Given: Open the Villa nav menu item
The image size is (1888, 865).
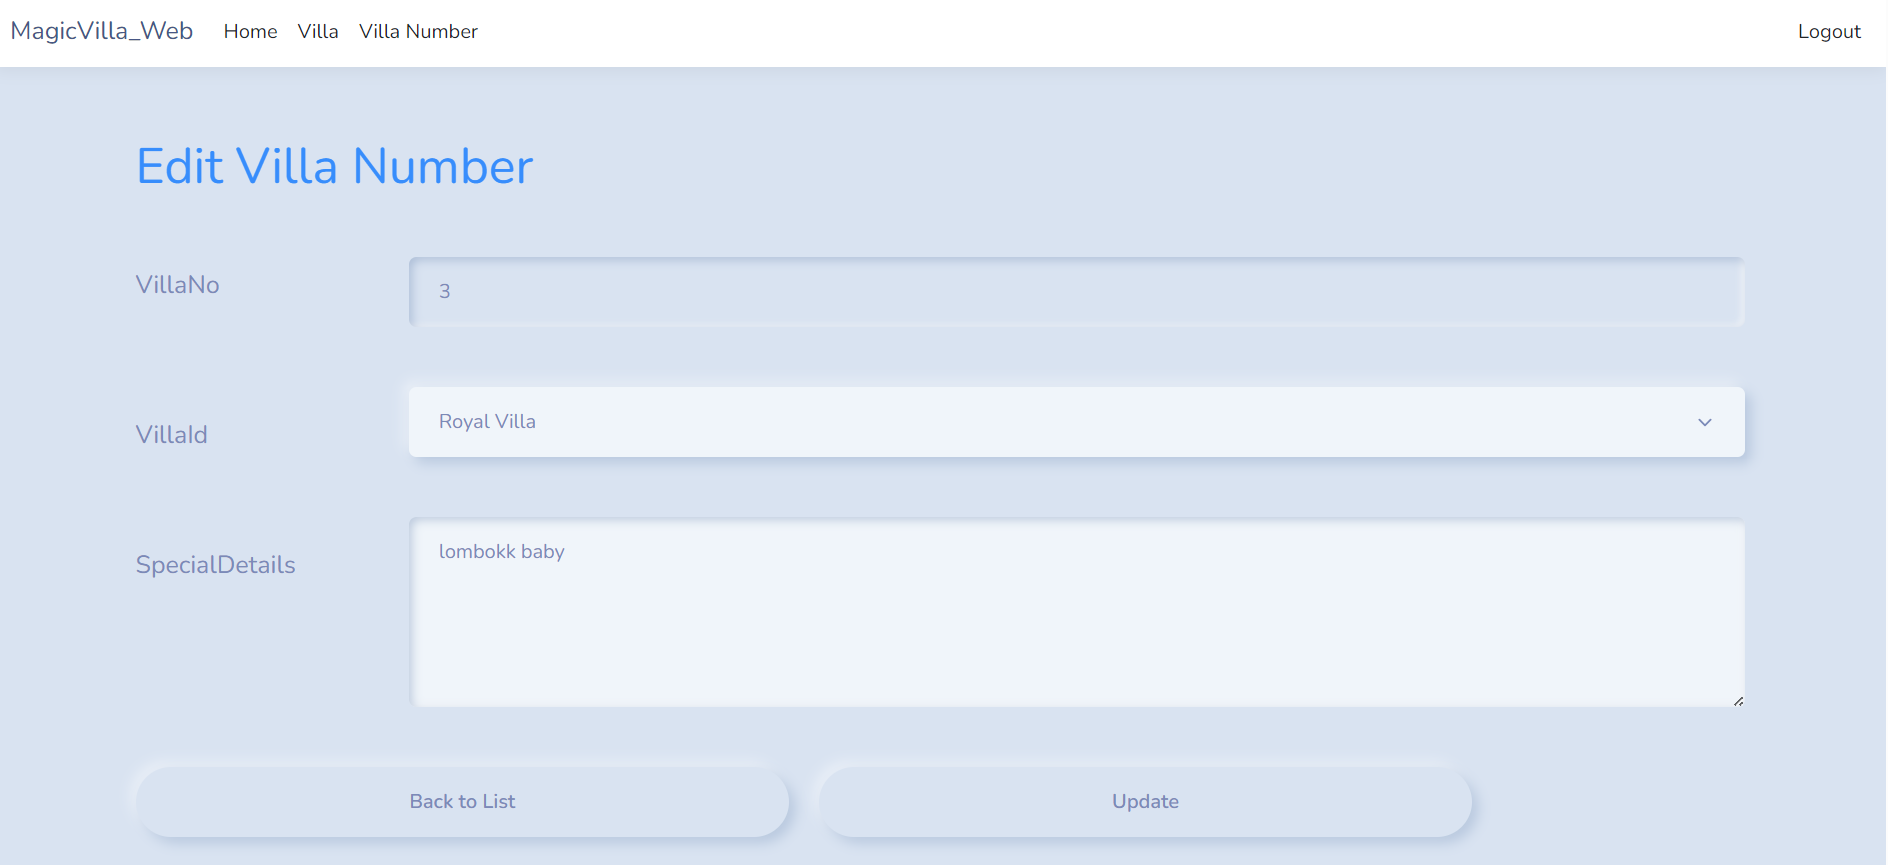Looking at the screenshot, I should coord(318,32).
